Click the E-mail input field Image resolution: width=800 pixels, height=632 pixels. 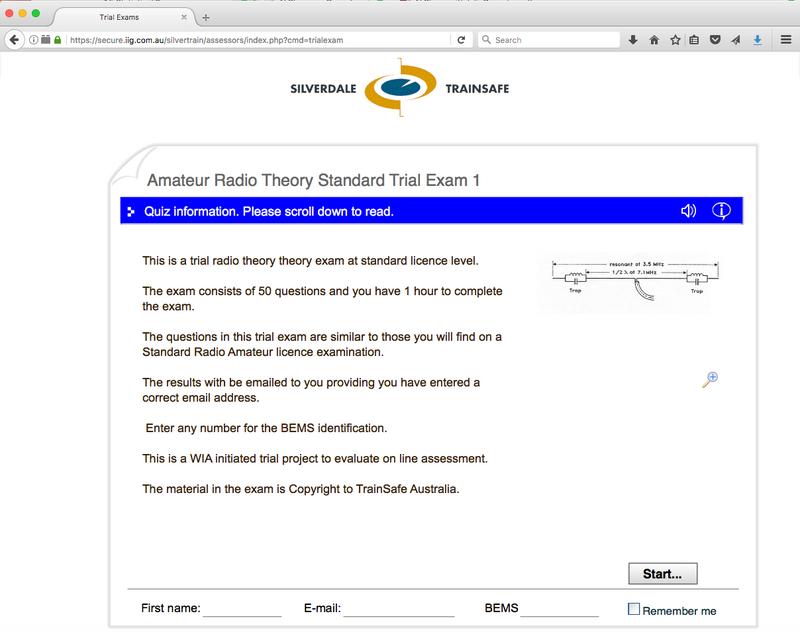coord(399,607)
